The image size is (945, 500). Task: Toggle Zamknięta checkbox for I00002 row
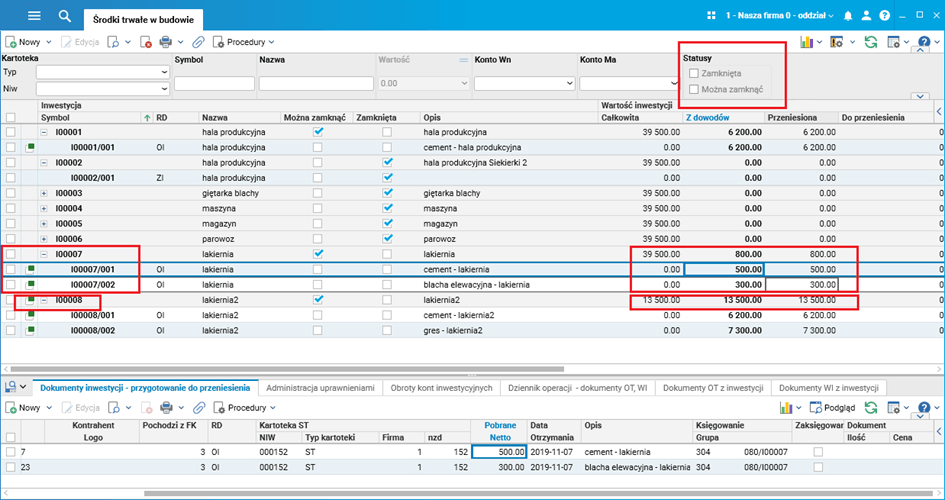tap(387, 162)
